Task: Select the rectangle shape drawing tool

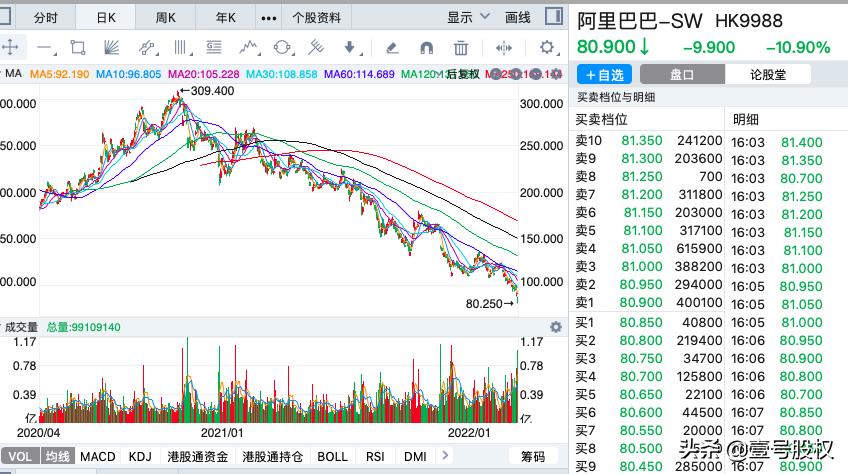Action: 78,48
